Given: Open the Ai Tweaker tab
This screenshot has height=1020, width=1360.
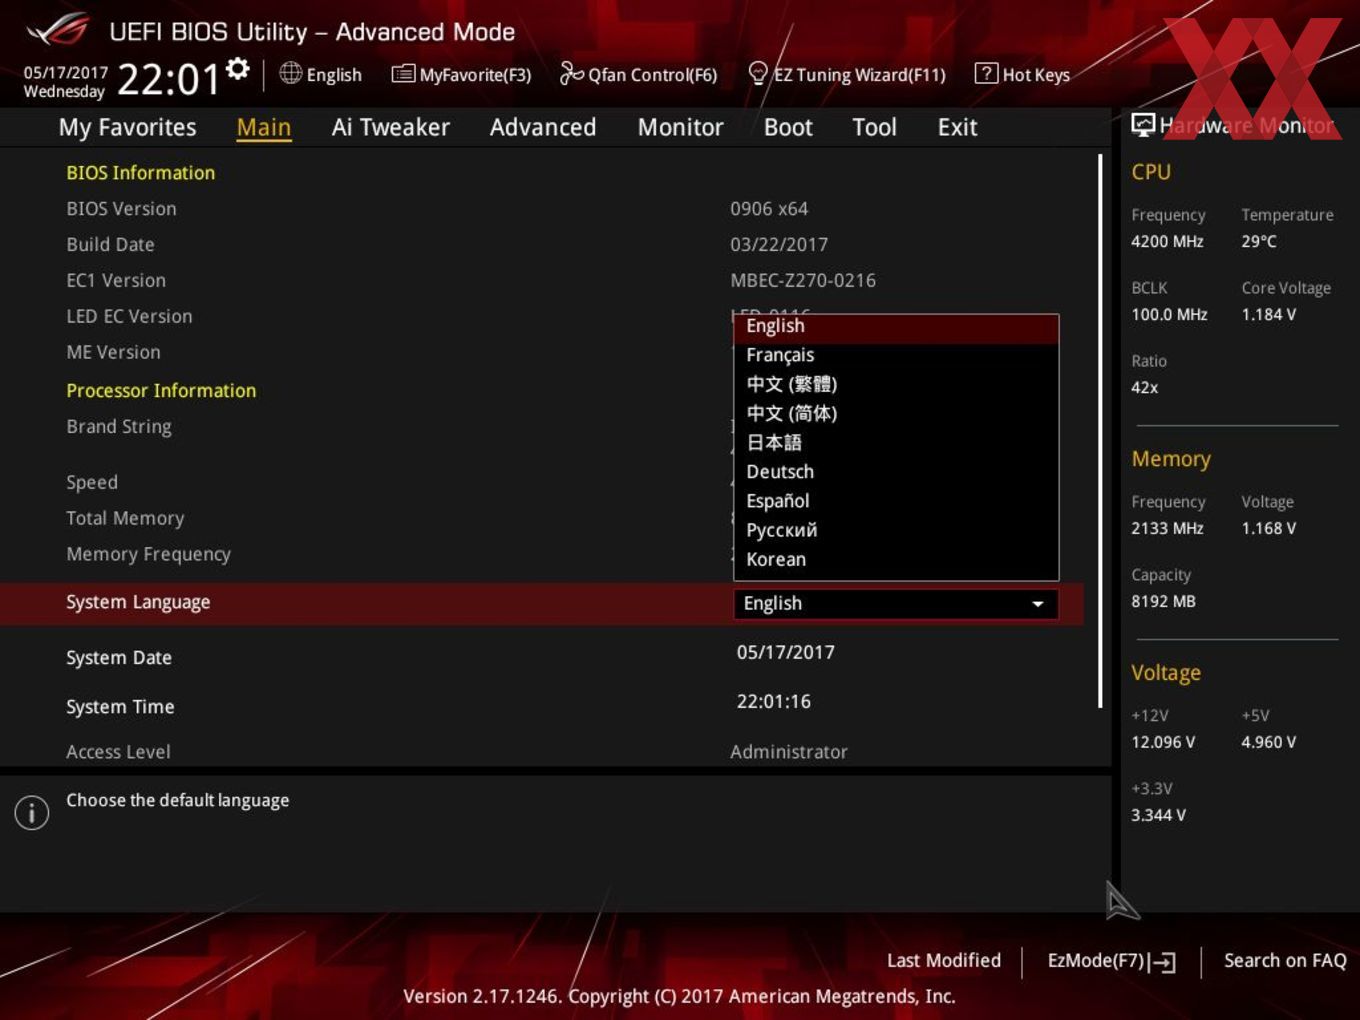Looking at the screenshot, I should (391, 128).
